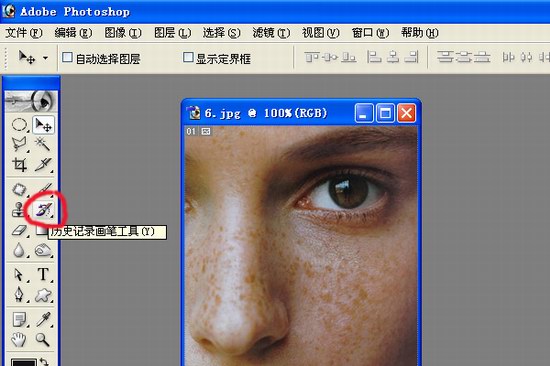Select the Crop tool
This screenshot has height=366, width=550.
click(19, 164)
